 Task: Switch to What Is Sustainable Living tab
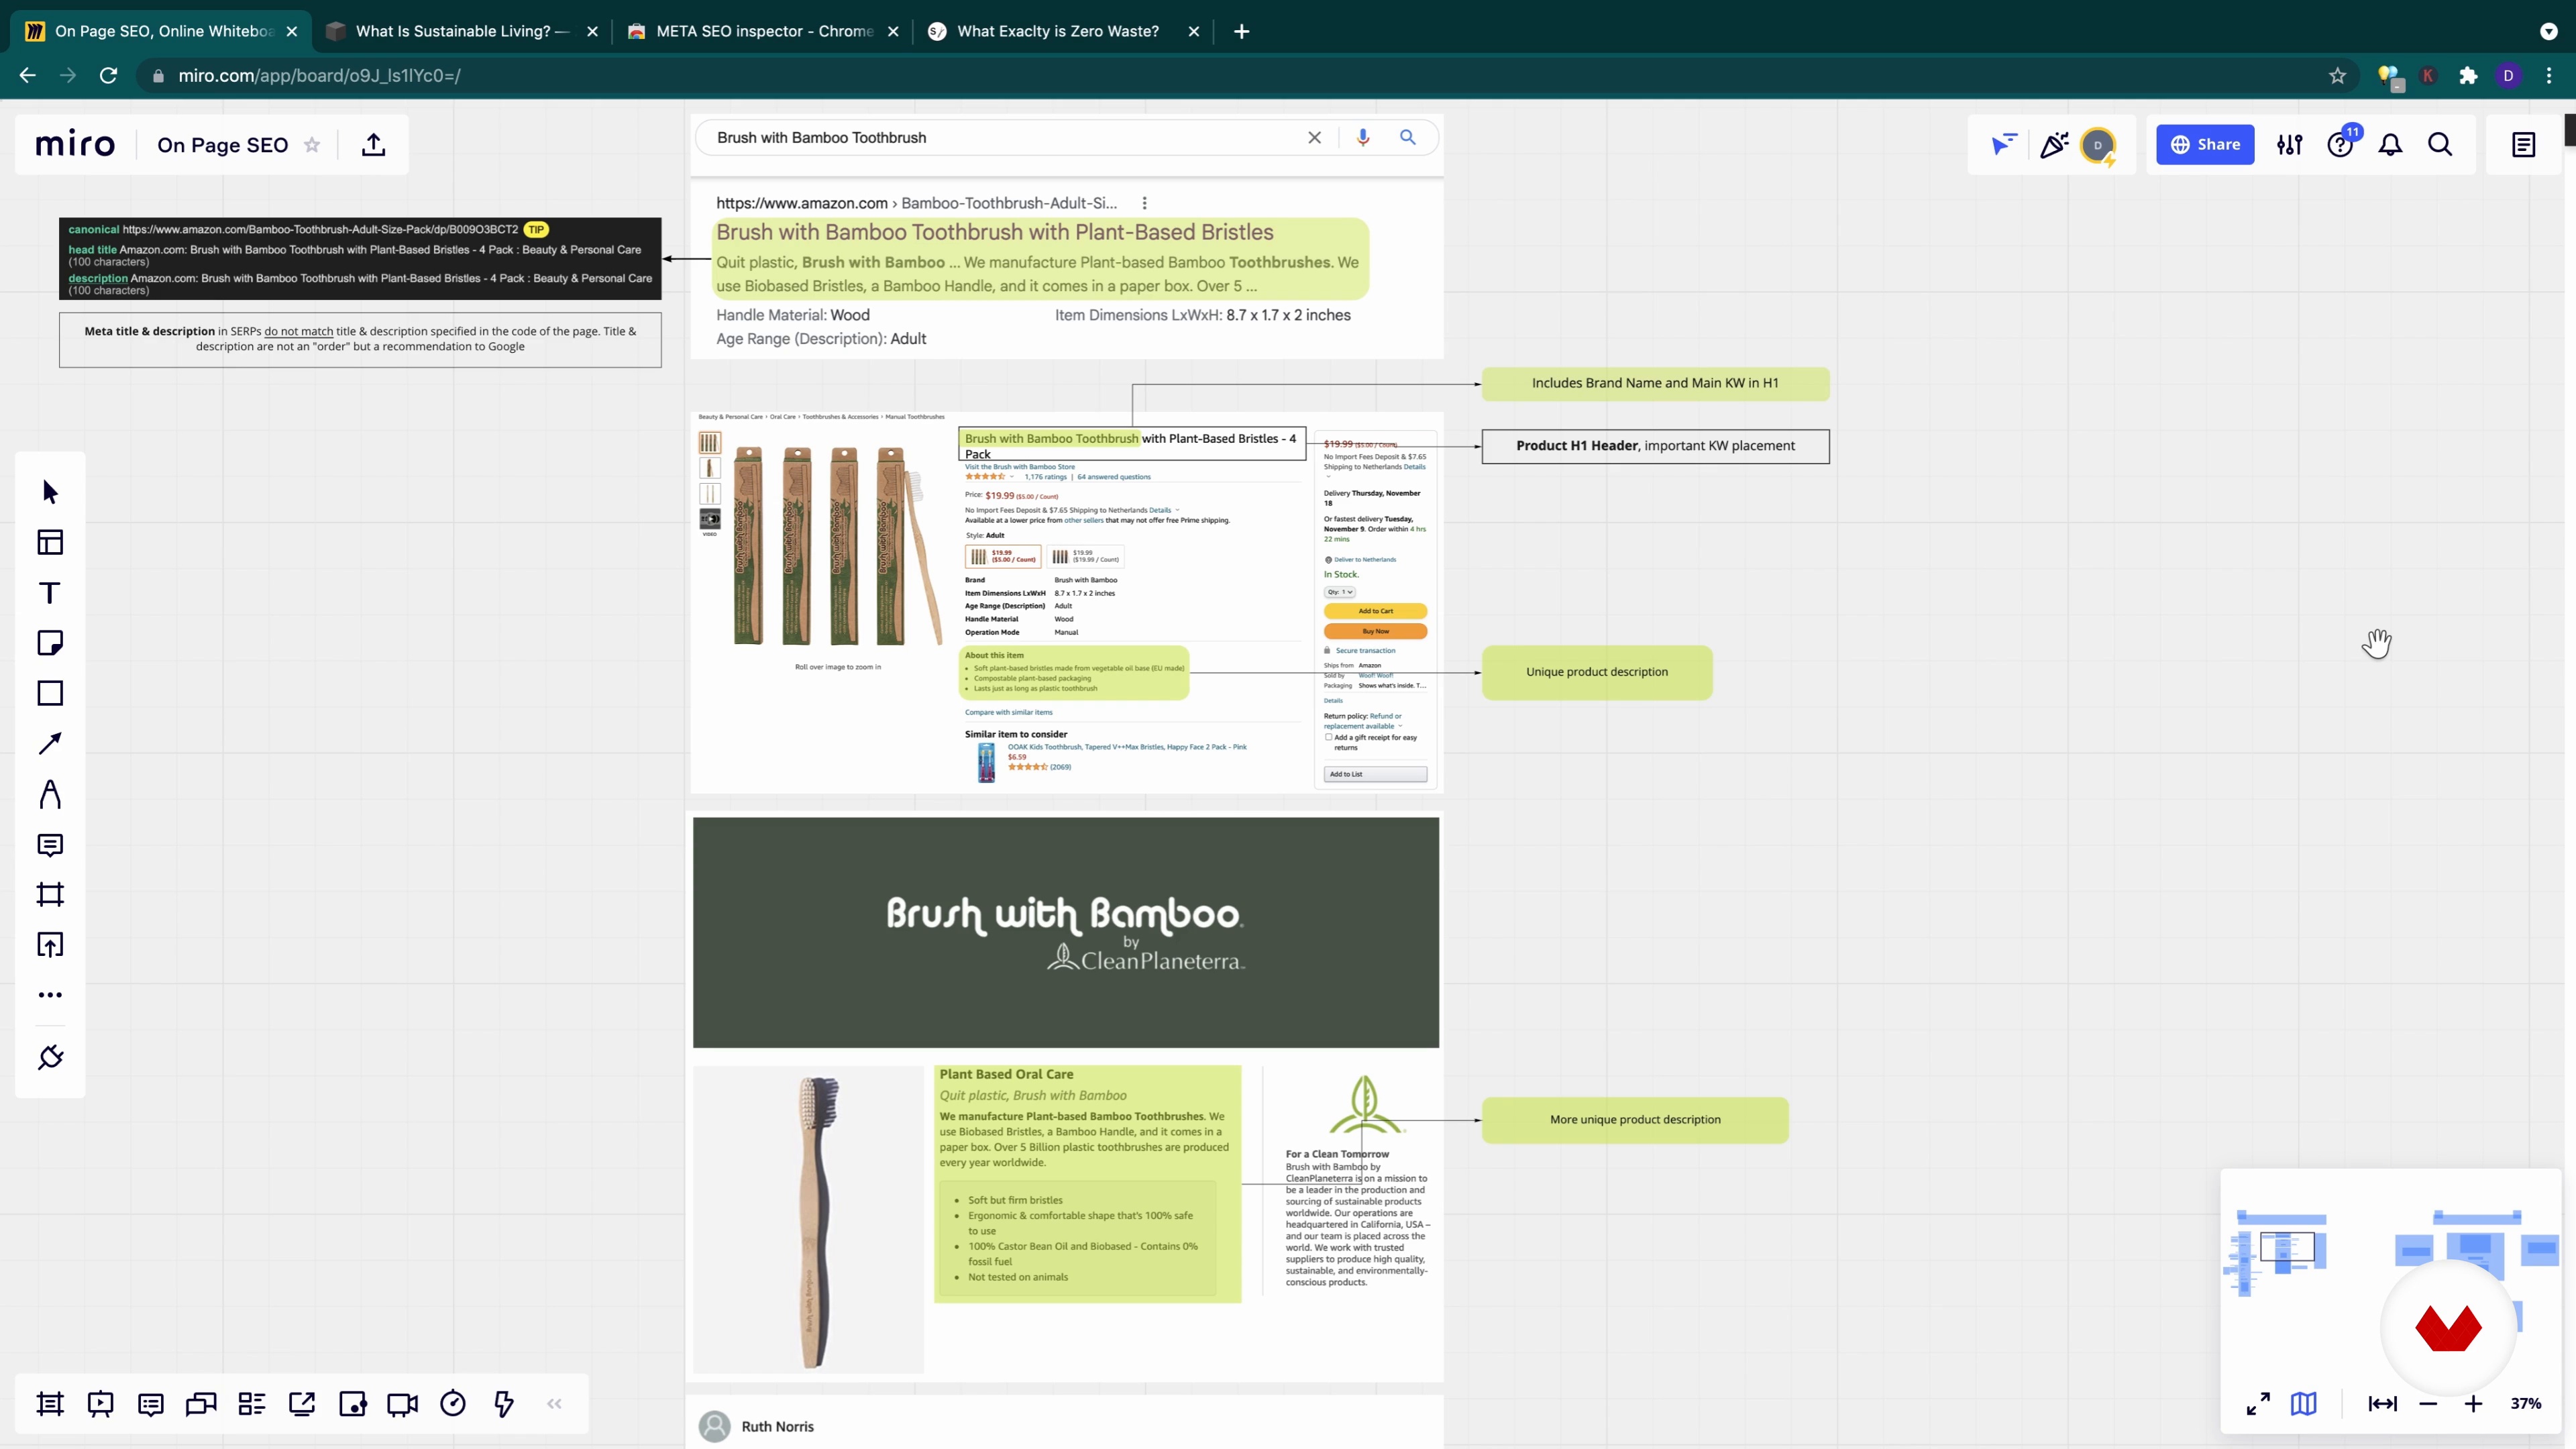(462, 31)
